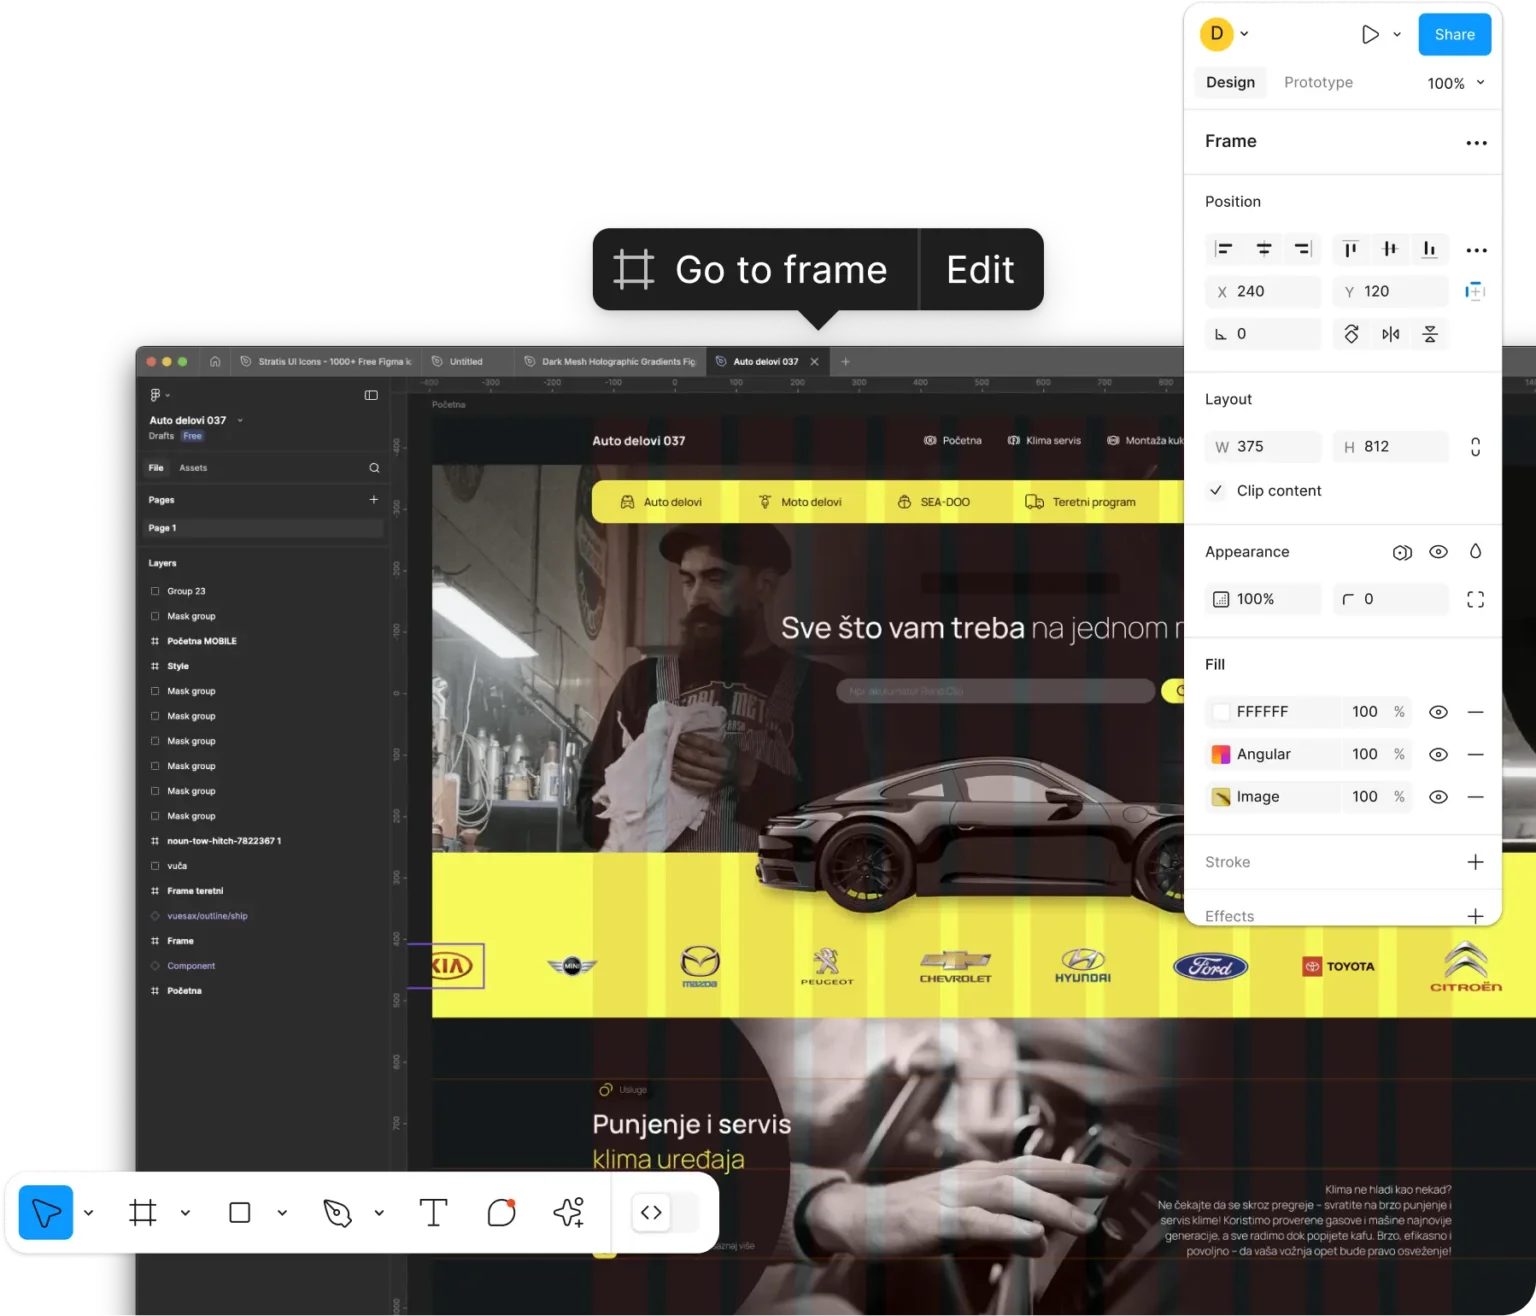Toggle Dev Mode switch in the toolbar
This screenshot has height=1316, width=1536.
(665, 1213)
